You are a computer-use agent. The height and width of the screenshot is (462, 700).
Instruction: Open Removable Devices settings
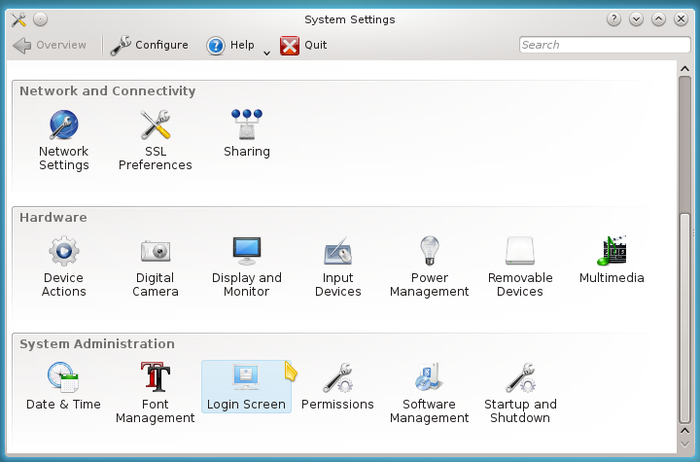coord(520,266)
